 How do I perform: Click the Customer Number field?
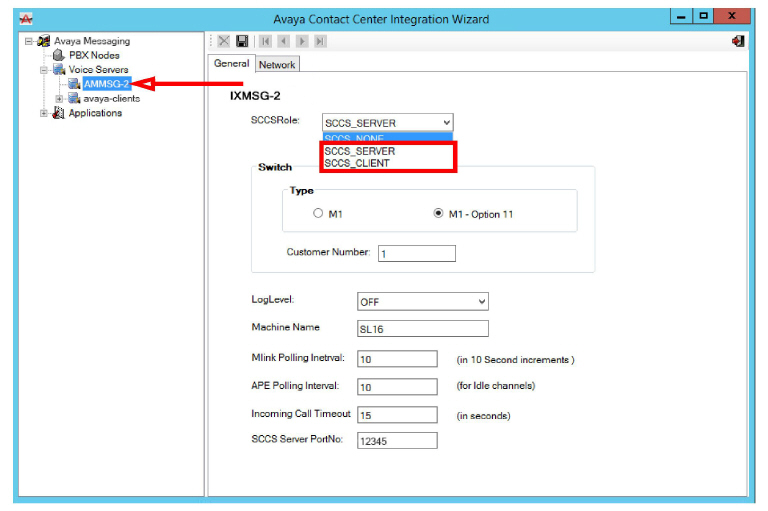[417, 254]
